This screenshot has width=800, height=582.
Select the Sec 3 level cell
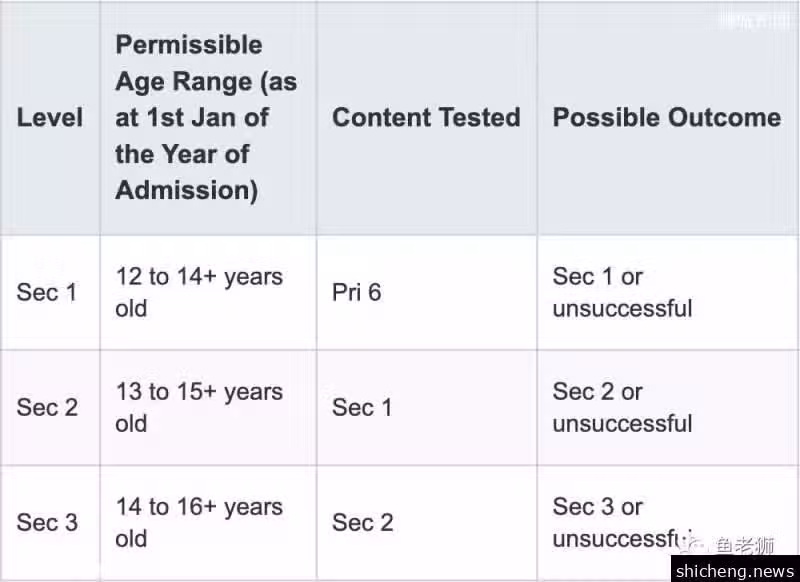point(50,523)
